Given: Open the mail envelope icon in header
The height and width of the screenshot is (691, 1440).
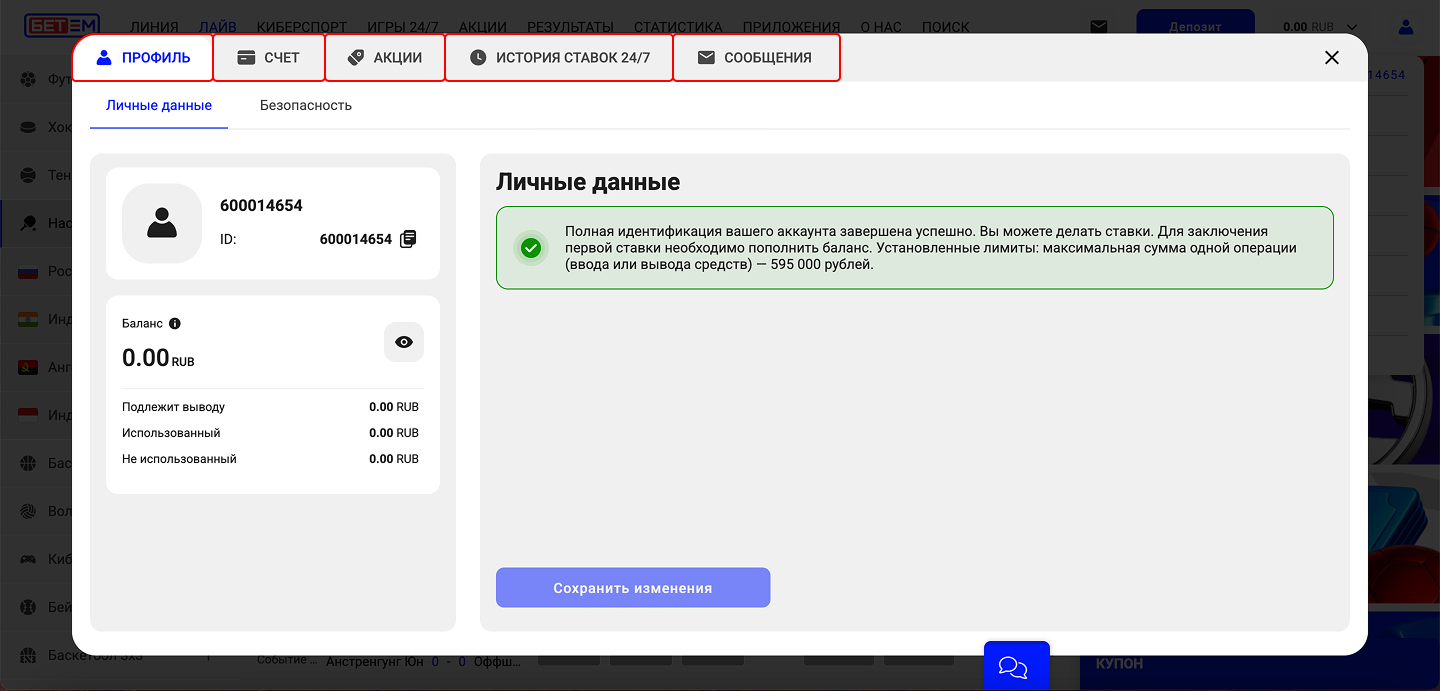Looking at the screenshot, I should point(1099,27).
